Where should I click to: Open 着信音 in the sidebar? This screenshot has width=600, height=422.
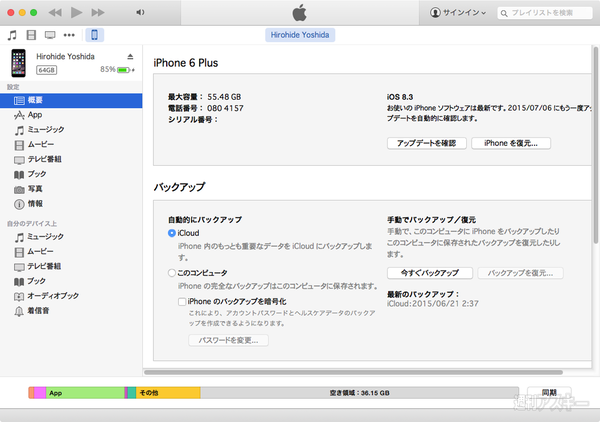click(71, 311)
